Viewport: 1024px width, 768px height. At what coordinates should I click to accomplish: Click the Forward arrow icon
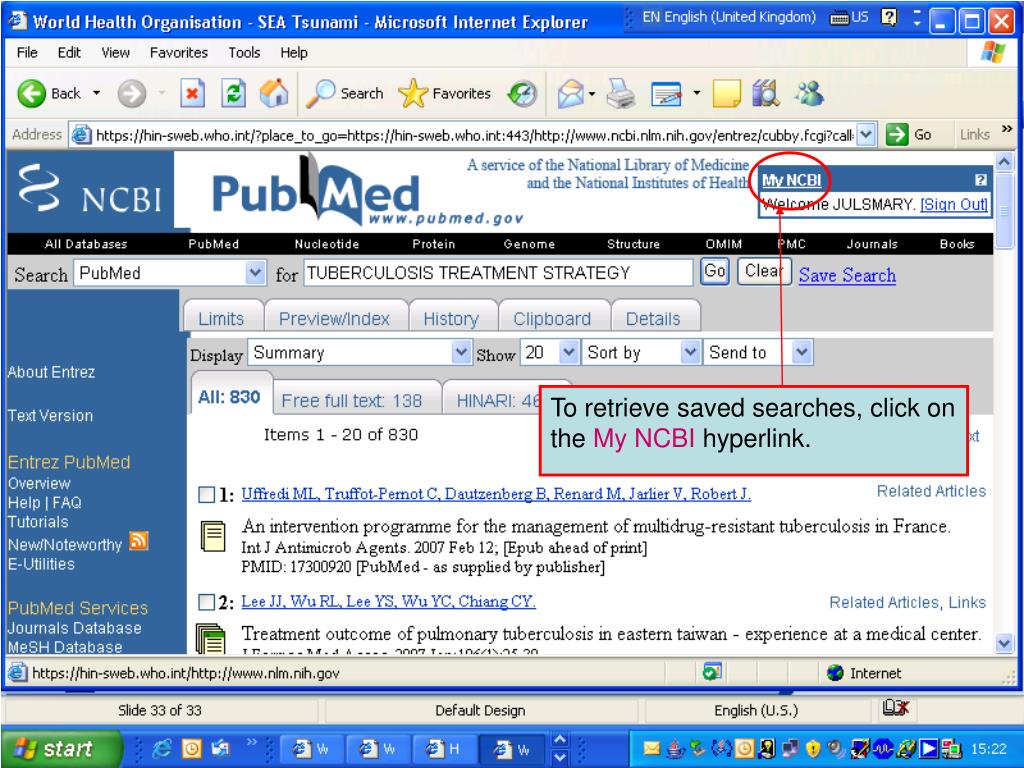131,93
